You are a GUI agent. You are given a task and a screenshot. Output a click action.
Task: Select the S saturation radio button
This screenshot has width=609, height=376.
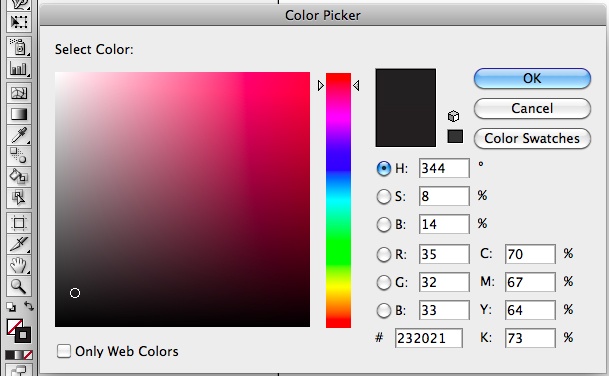[384, 197]
